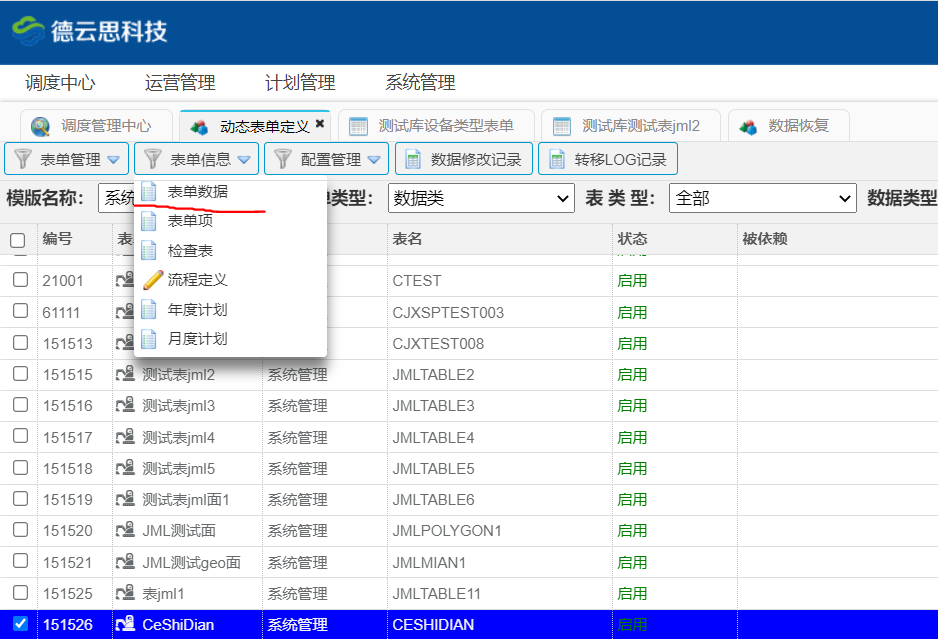Viewport: 938px width, 639px height.
Task: Click the 转移LOG记录 table icon
Action: 556,159
